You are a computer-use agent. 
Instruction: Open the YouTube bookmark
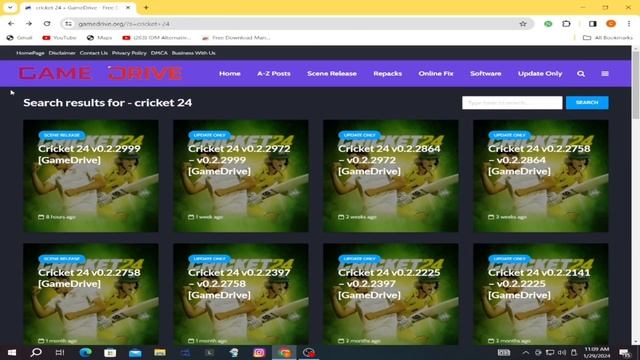(59, 38)
